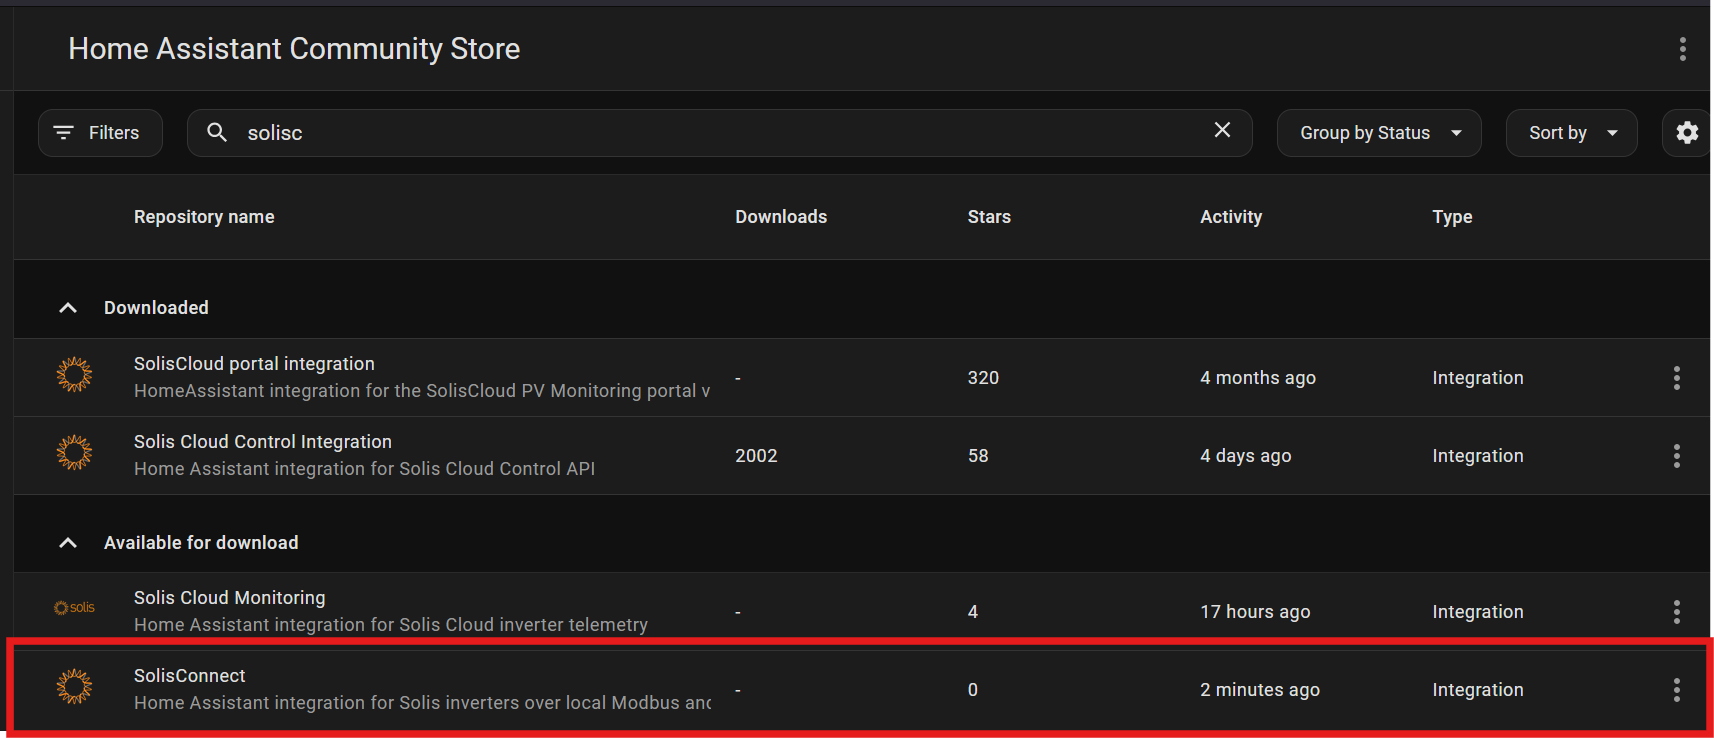Click the SolisCloud PV Monitoring portal description
This screenshot has width=1714, height=738.
pyautogui.click(x=422, y=391)
